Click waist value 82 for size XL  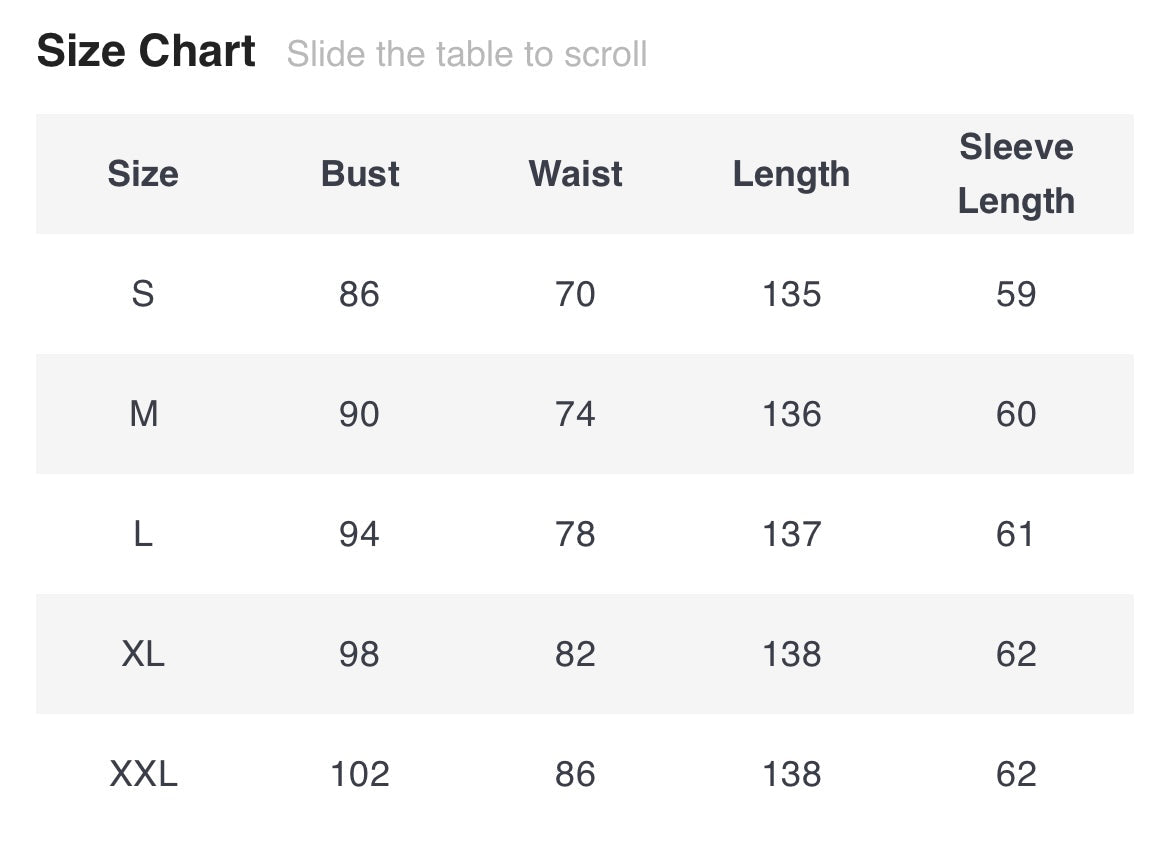coord(575,654)
